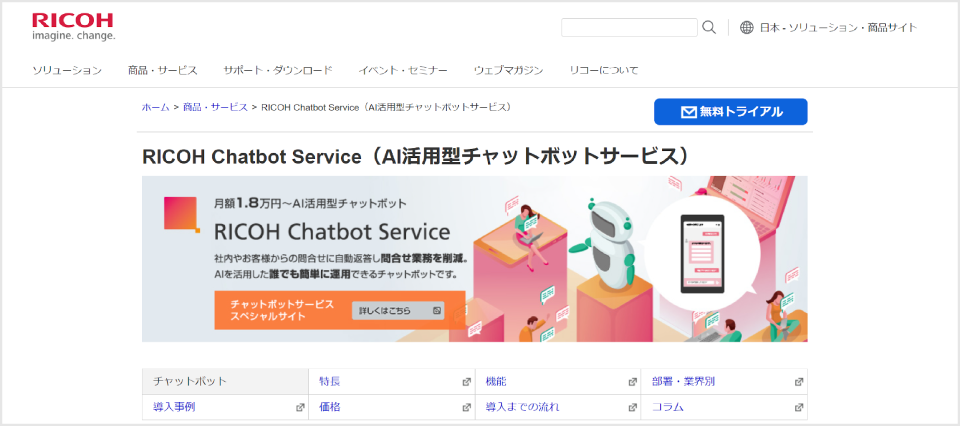Open the 導入までの流れ link

click(522, 407)
